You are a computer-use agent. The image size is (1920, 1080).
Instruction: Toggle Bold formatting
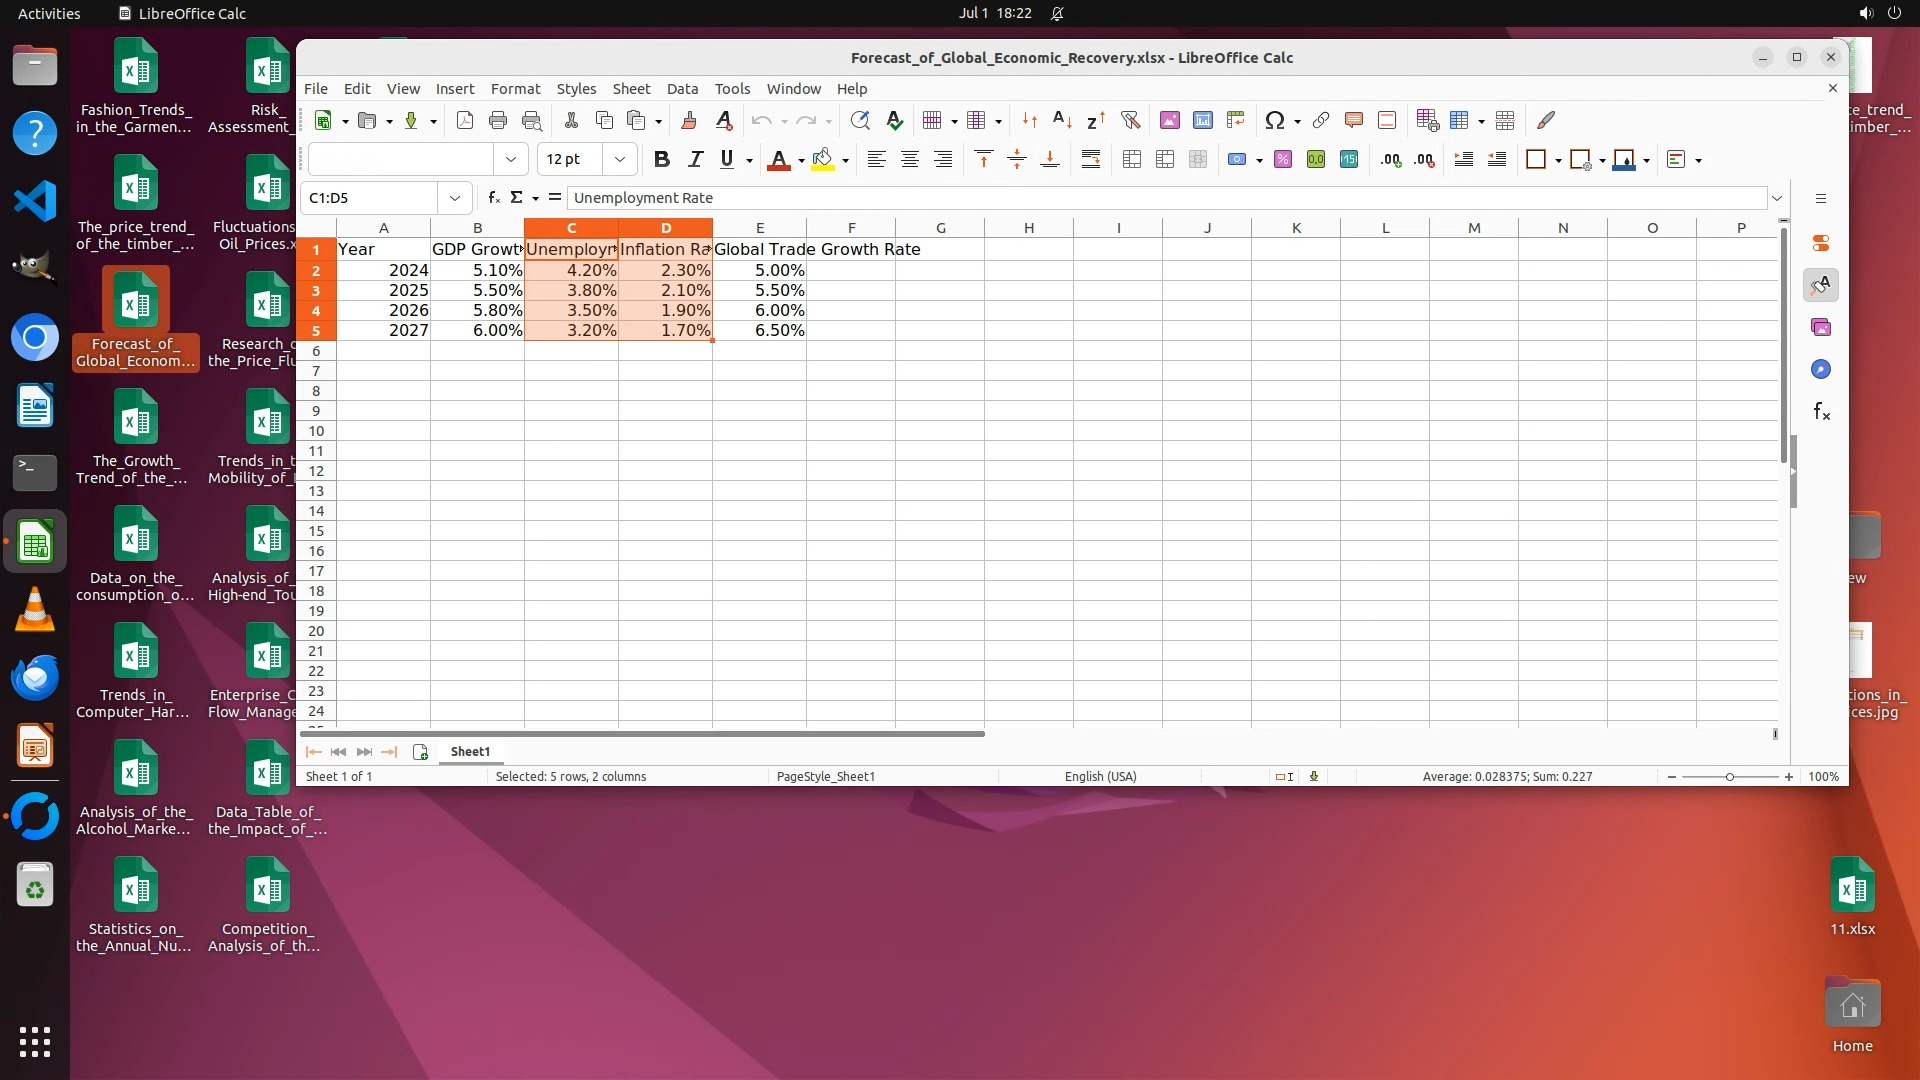pos(661,160)
